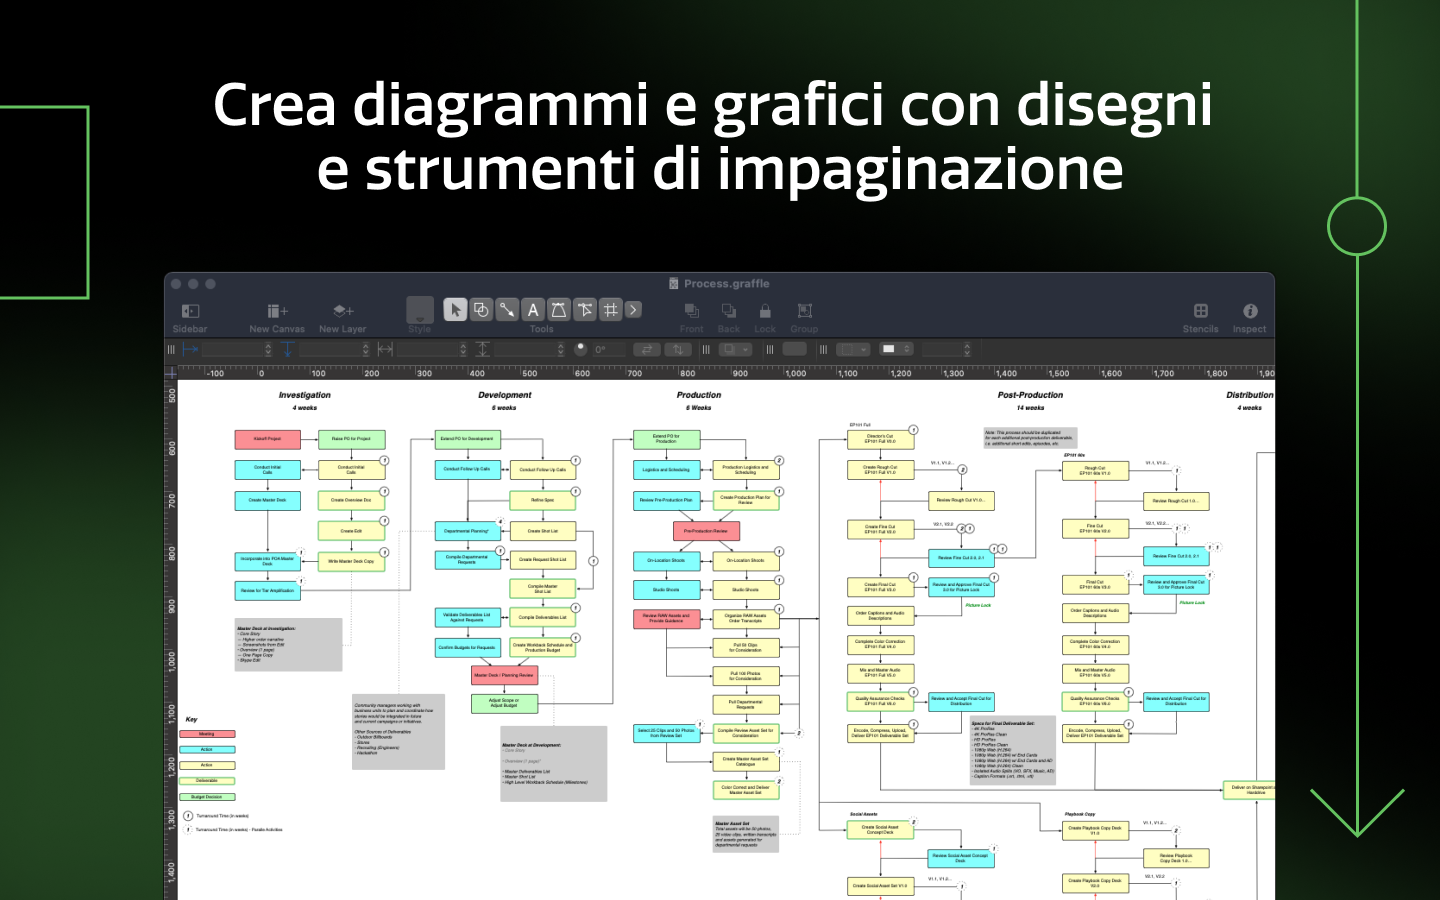Select the Write Master Deck Copy box
The image size is (1440, 900).
(351, 561)
